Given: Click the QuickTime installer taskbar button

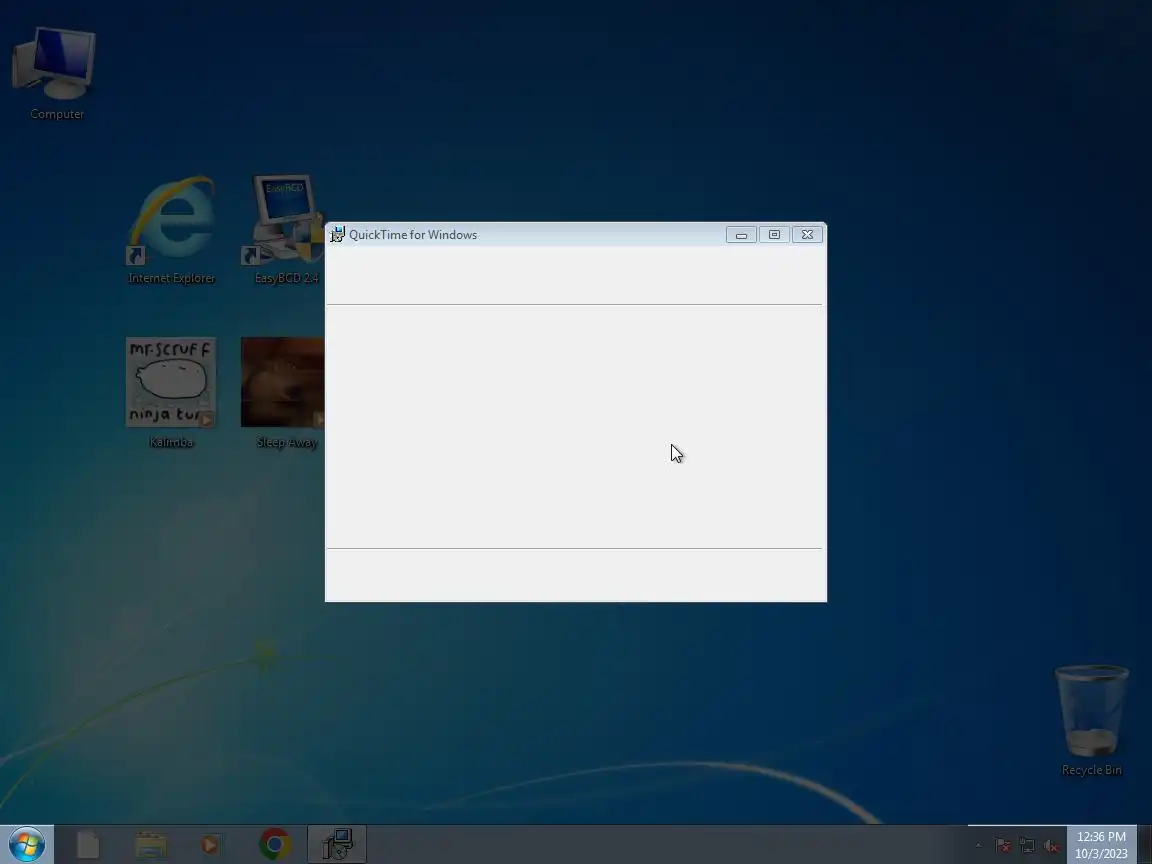Looking at the screenshot, I should [x=337, y=844].
